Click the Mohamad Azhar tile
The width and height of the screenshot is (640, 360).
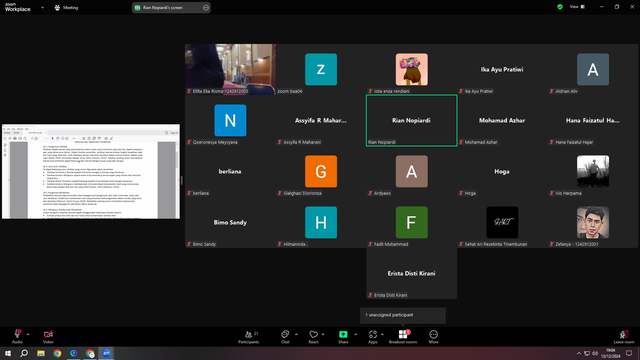click(502, 120)
